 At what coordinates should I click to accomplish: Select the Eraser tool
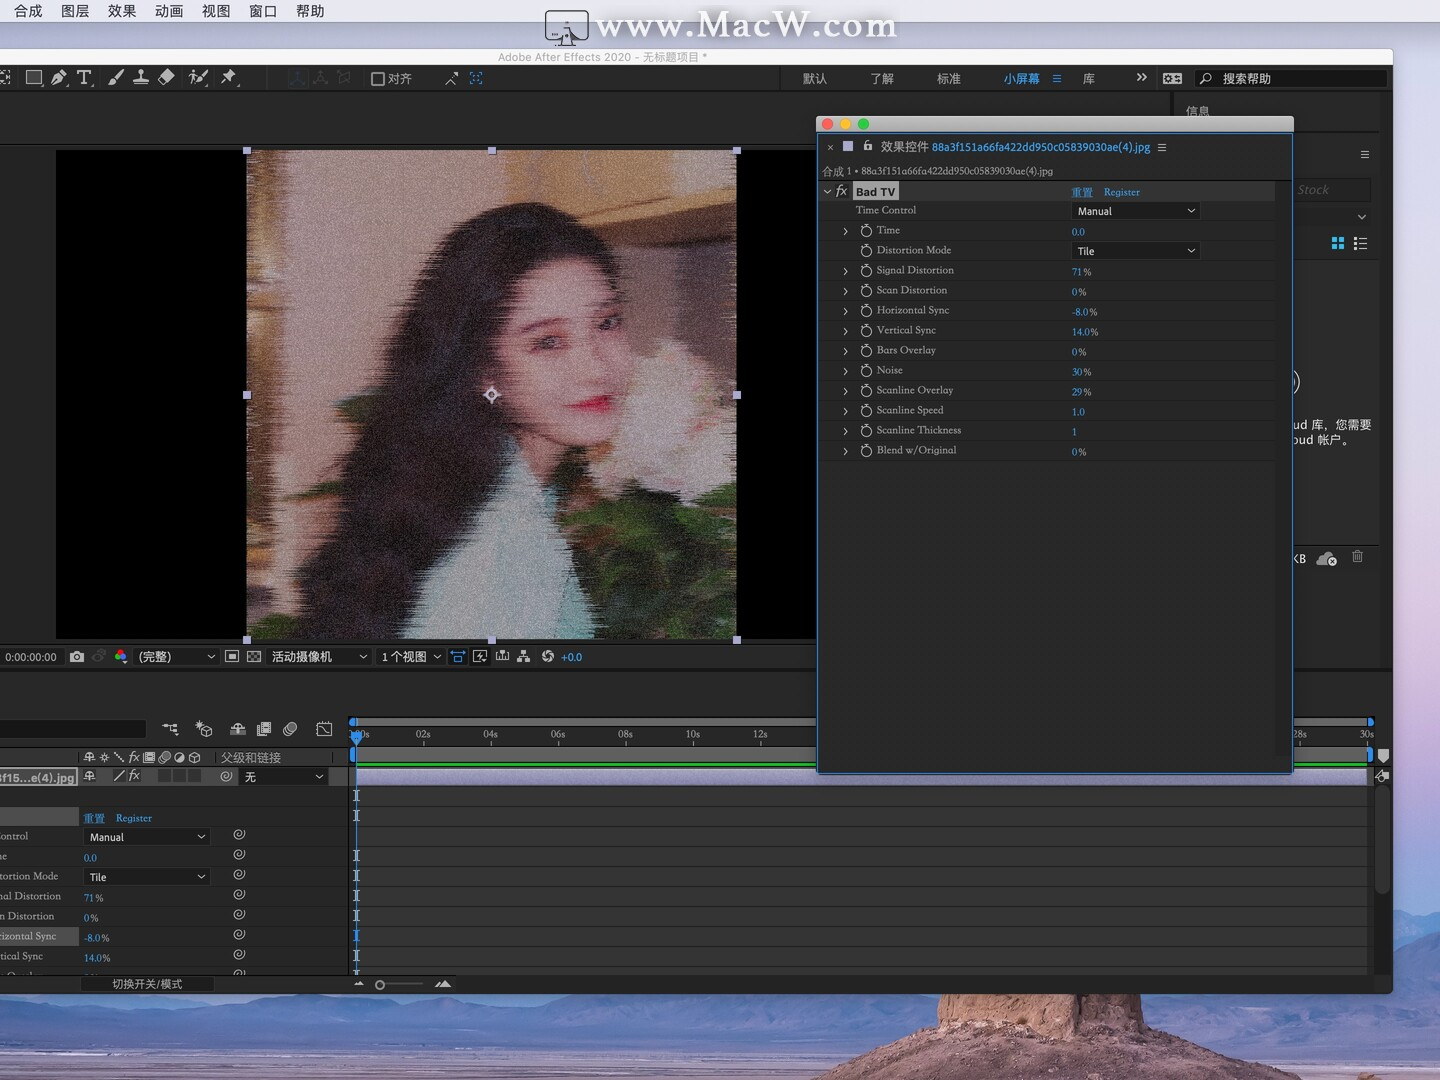(x=166, y=78)
